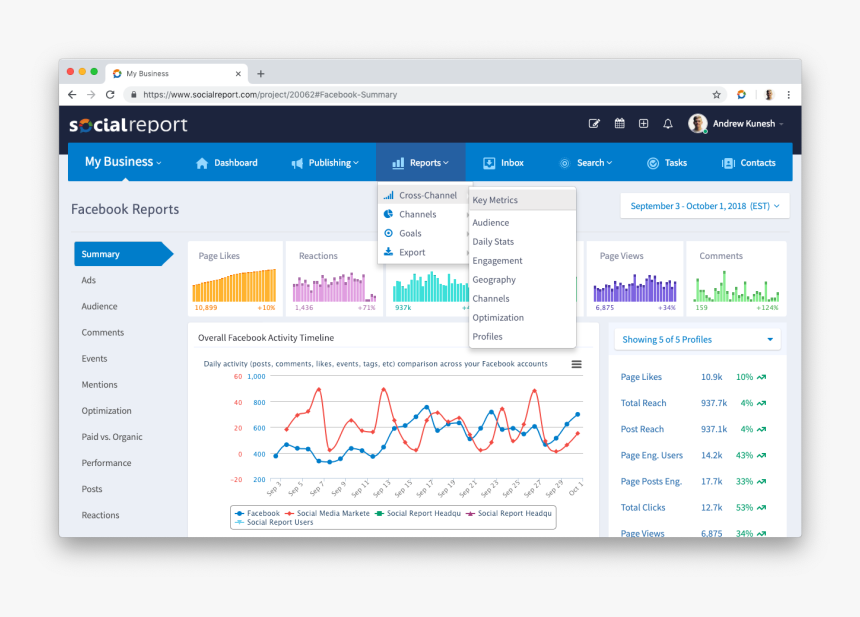The width and height of the screenshot is (860, 617).
Task: Select the Summary sidebar tab
Action: pyautogui.click(x=123, y=254)
